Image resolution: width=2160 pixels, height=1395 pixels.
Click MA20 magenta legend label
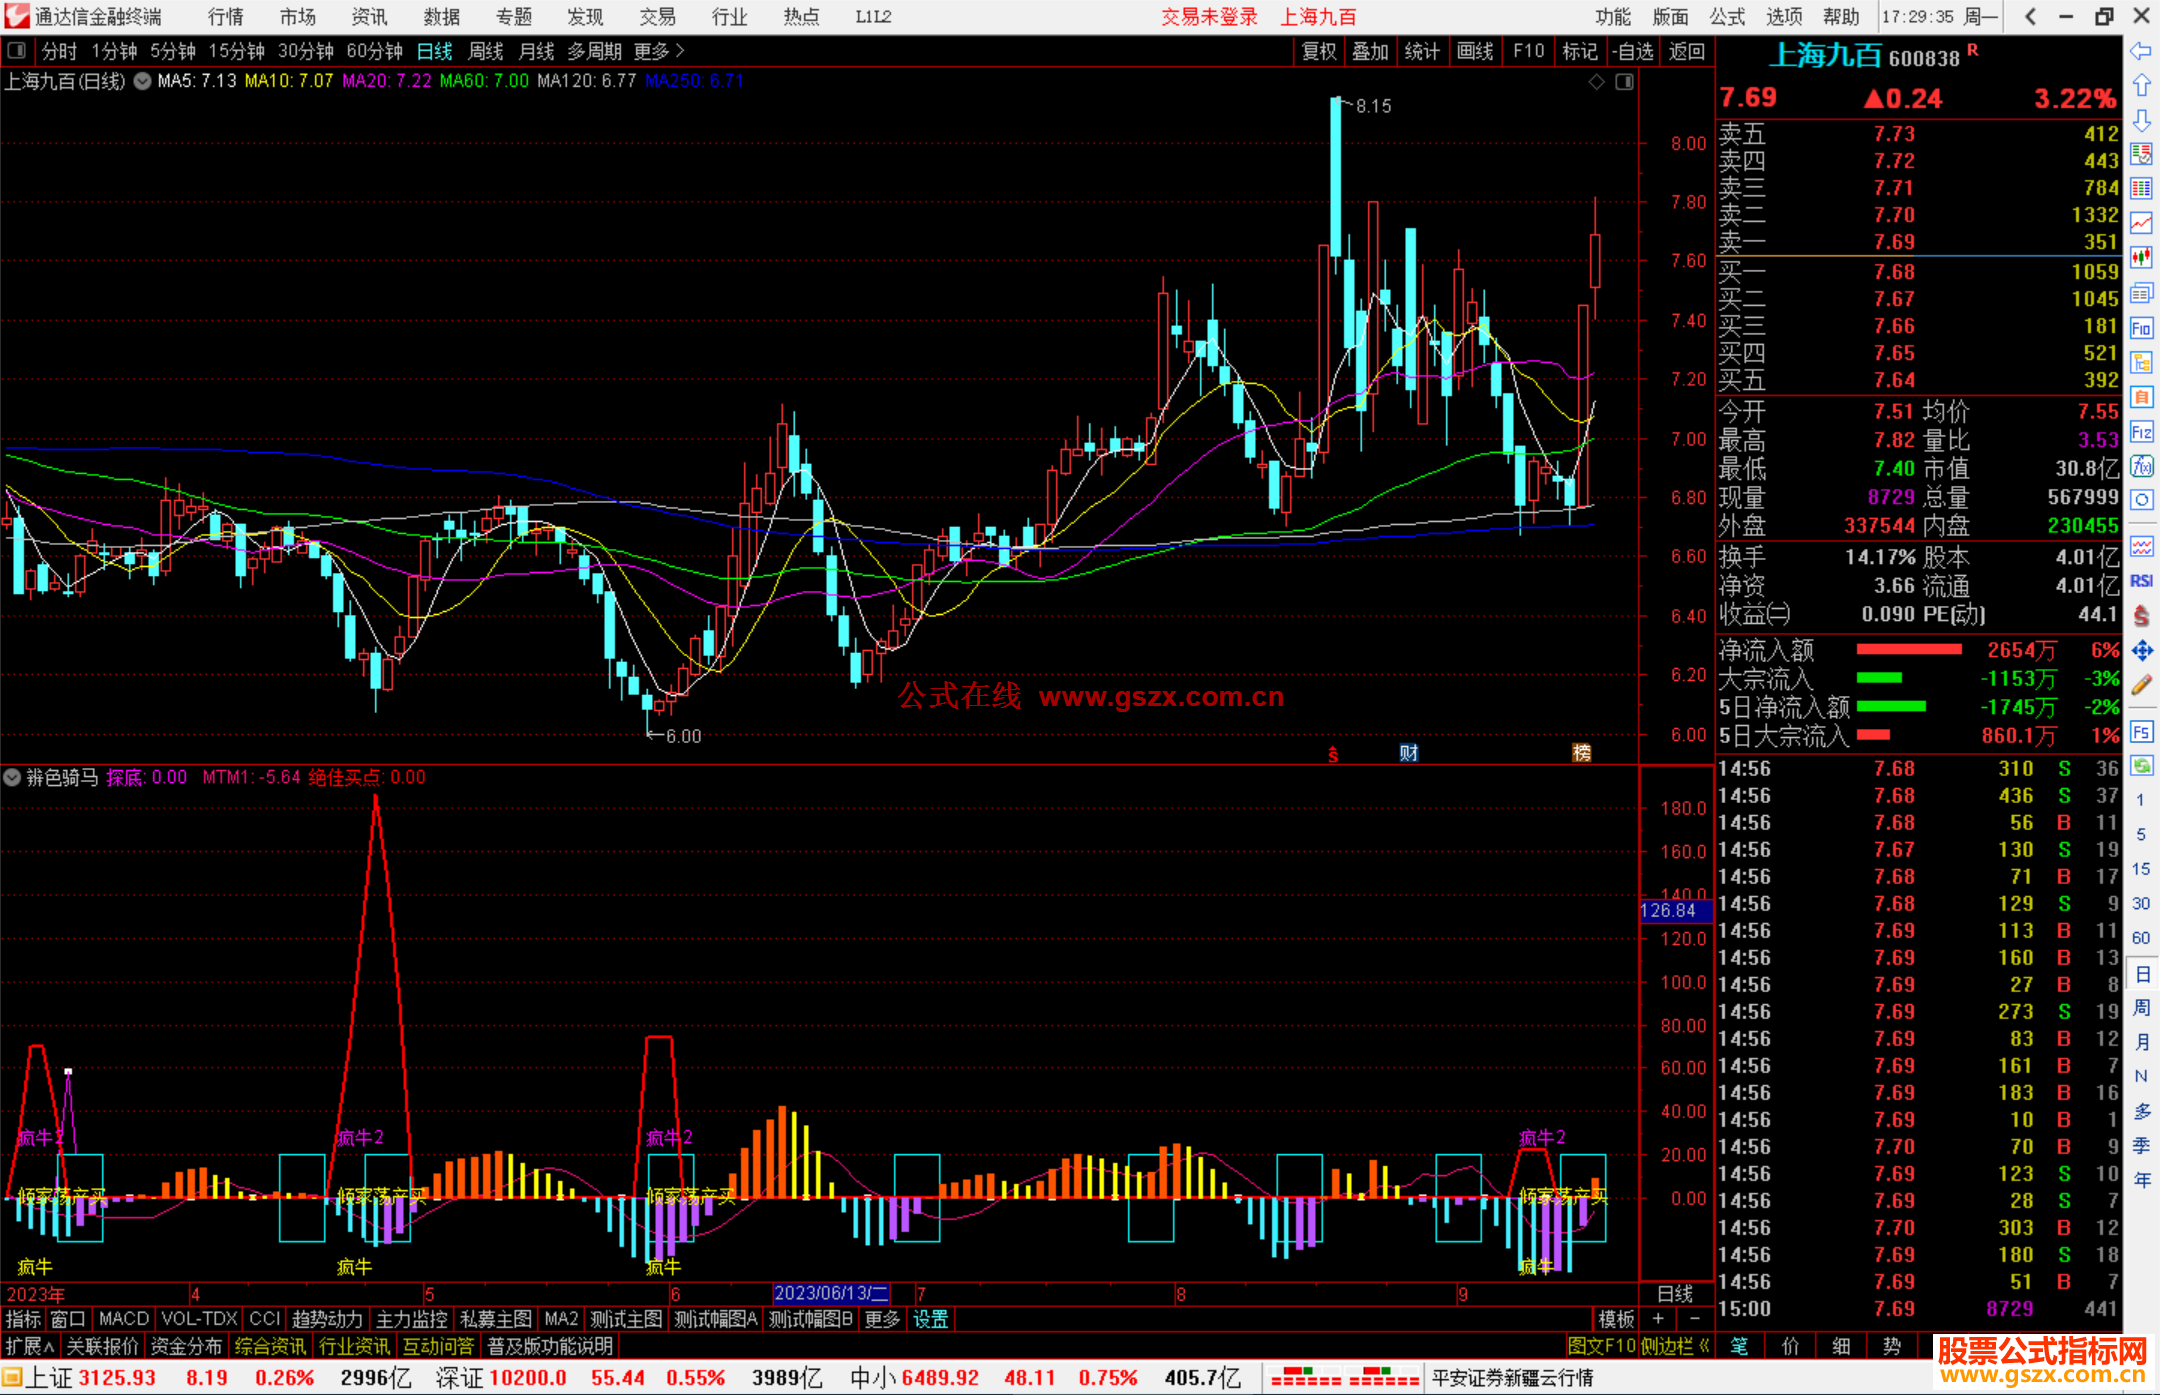[386, 81]
